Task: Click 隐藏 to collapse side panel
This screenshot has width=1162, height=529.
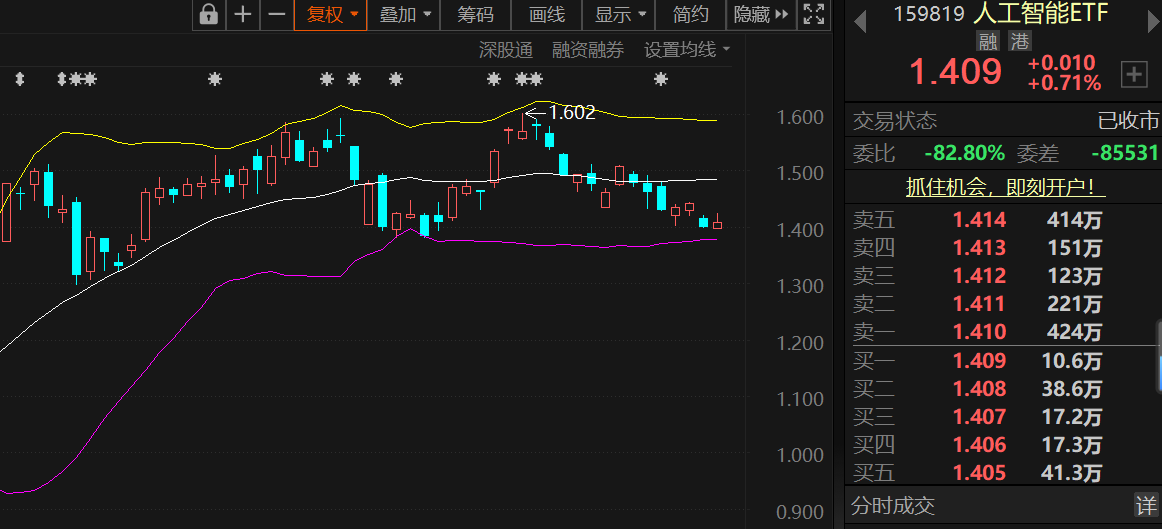Action: [761, 14]
